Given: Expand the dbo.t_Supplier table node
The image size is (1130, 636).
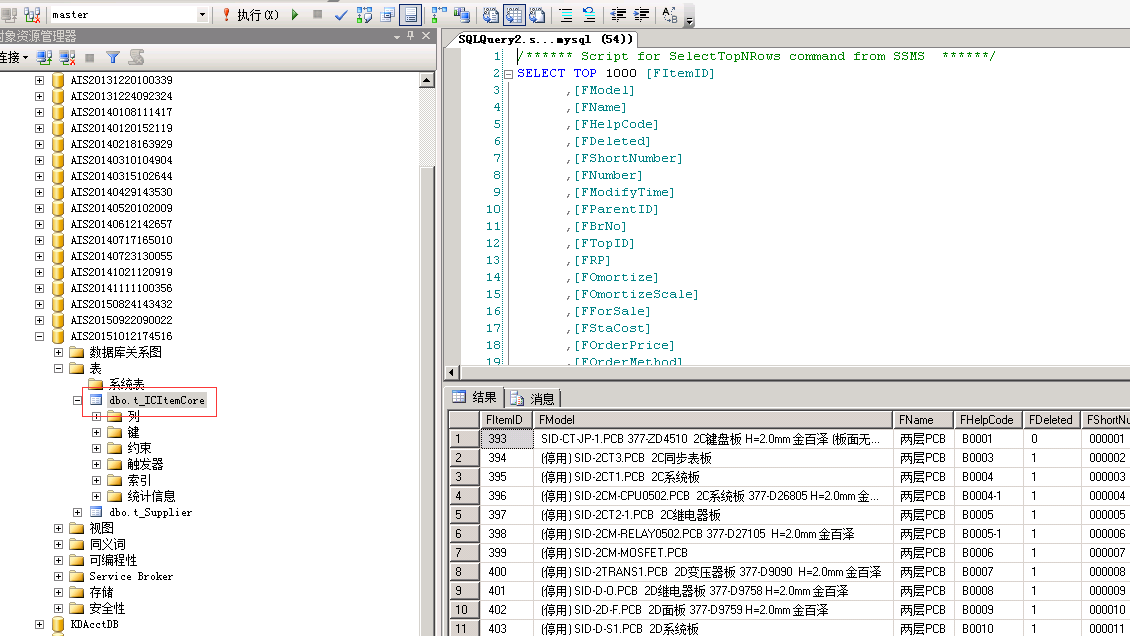Looking at the screenshot, I should click(x=78, y=512).
